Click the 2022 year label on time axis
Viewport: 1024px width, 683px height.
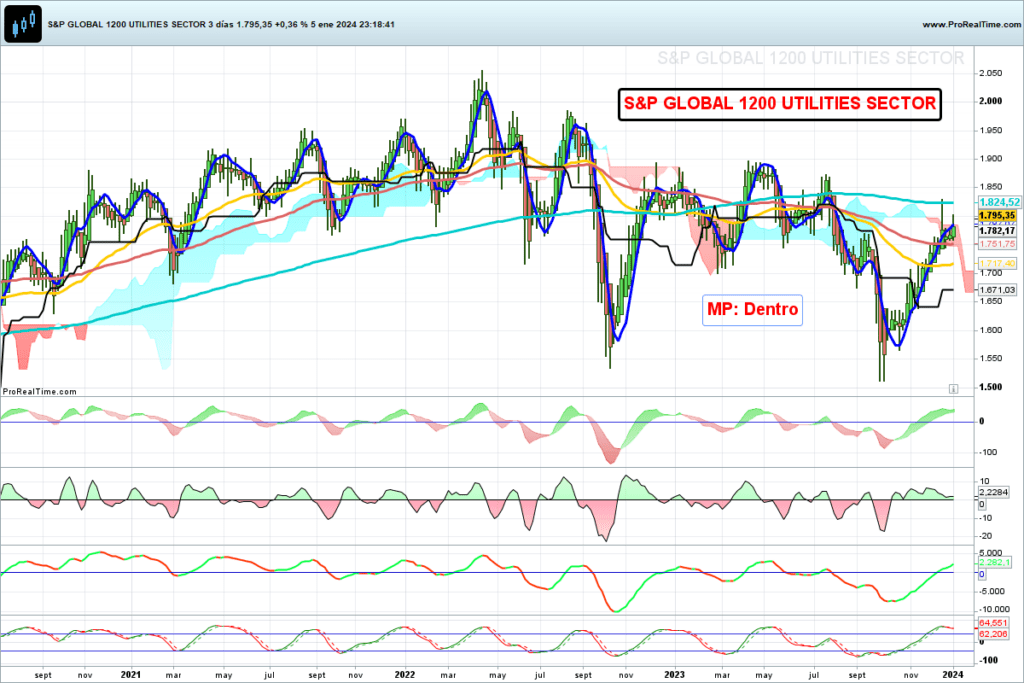(x=404, y=675)
